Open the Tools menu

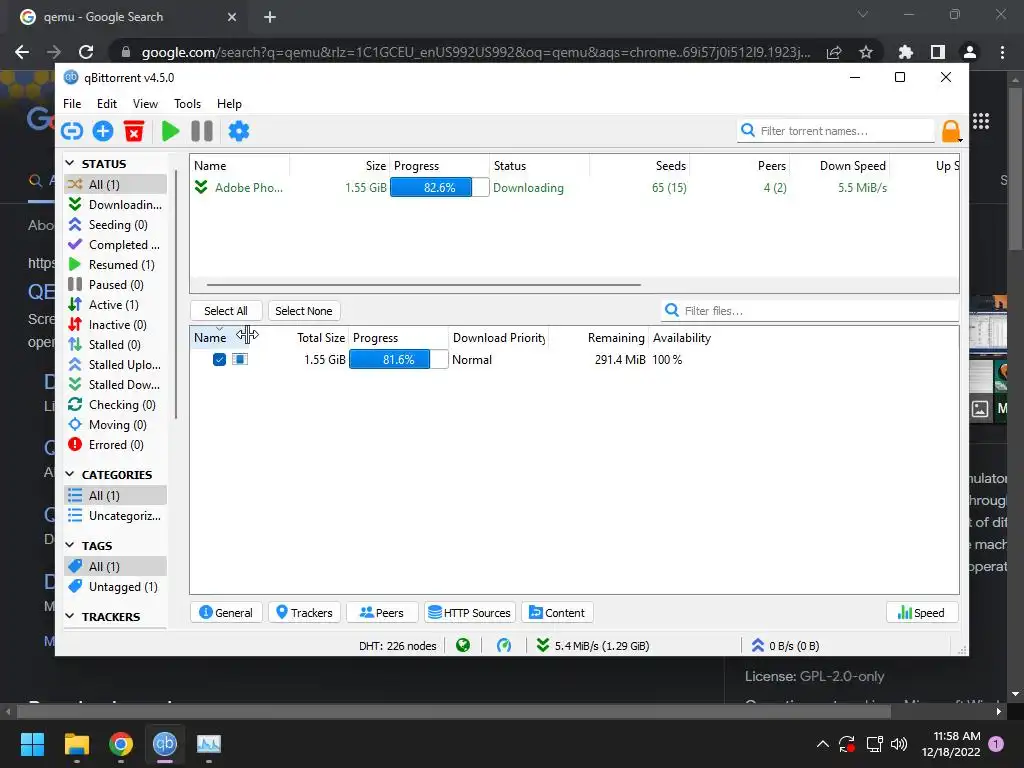[187, 104]
